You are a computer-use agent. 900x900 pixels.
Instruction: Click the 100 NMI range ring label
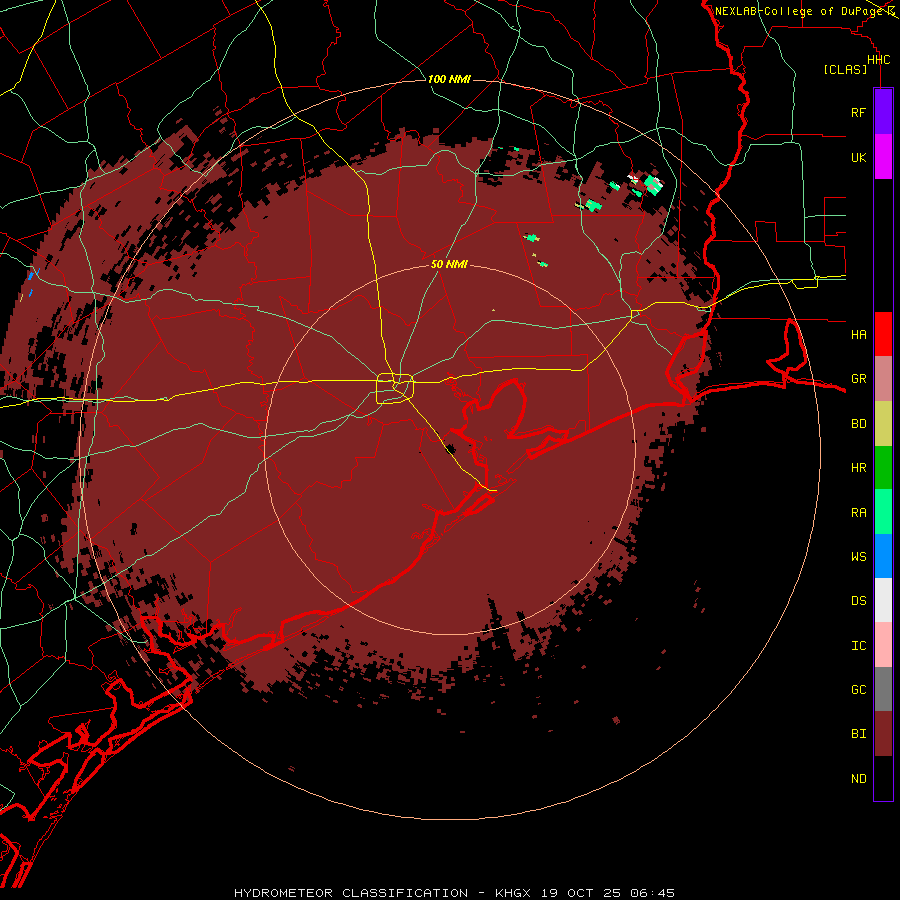[x=449, y=79]
